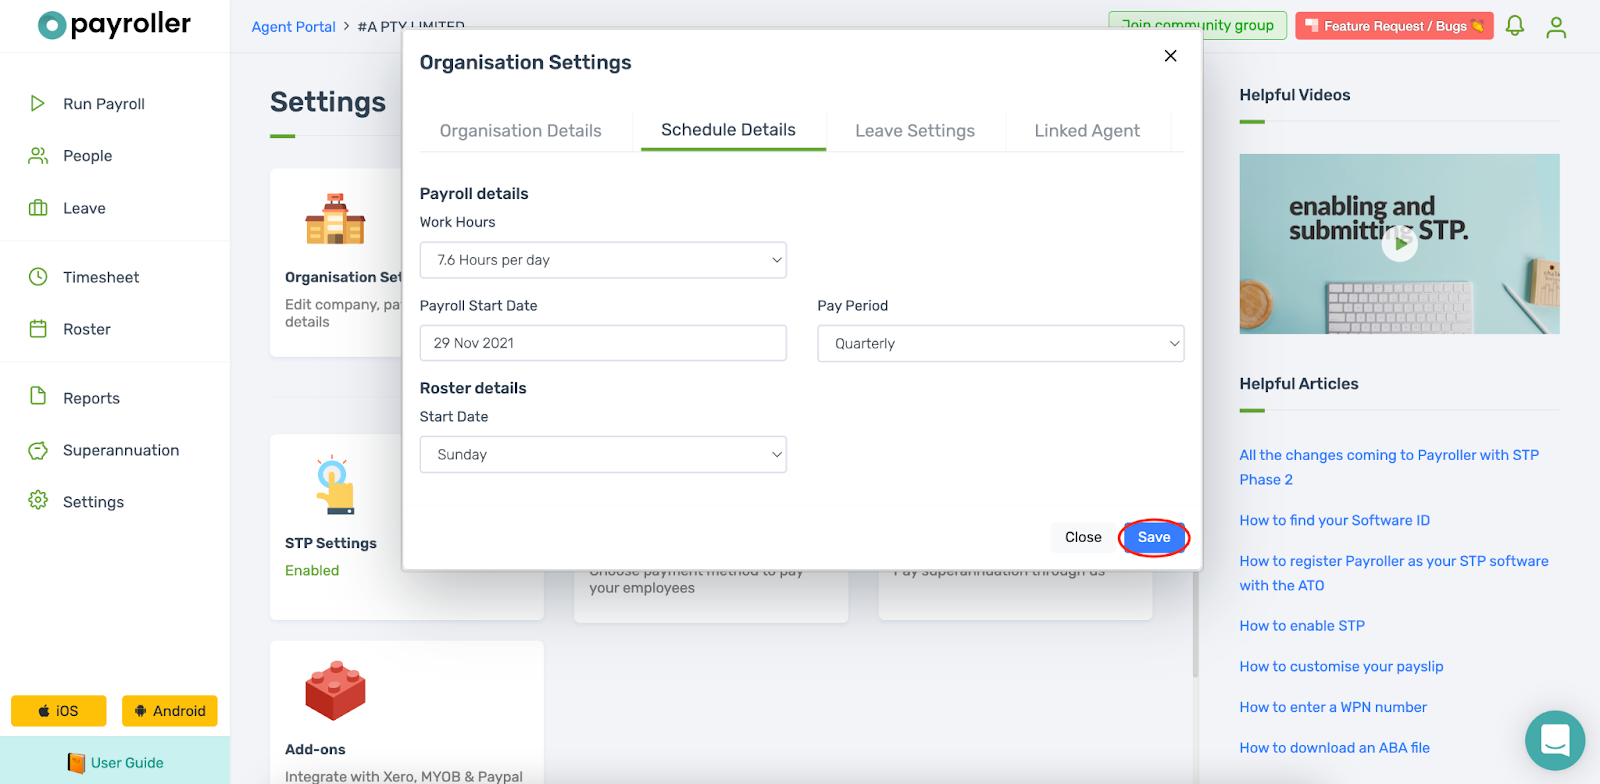Click the Settings gear icon in sidebar
Viewport: 1600px width, 784px height.
point(38,500)
